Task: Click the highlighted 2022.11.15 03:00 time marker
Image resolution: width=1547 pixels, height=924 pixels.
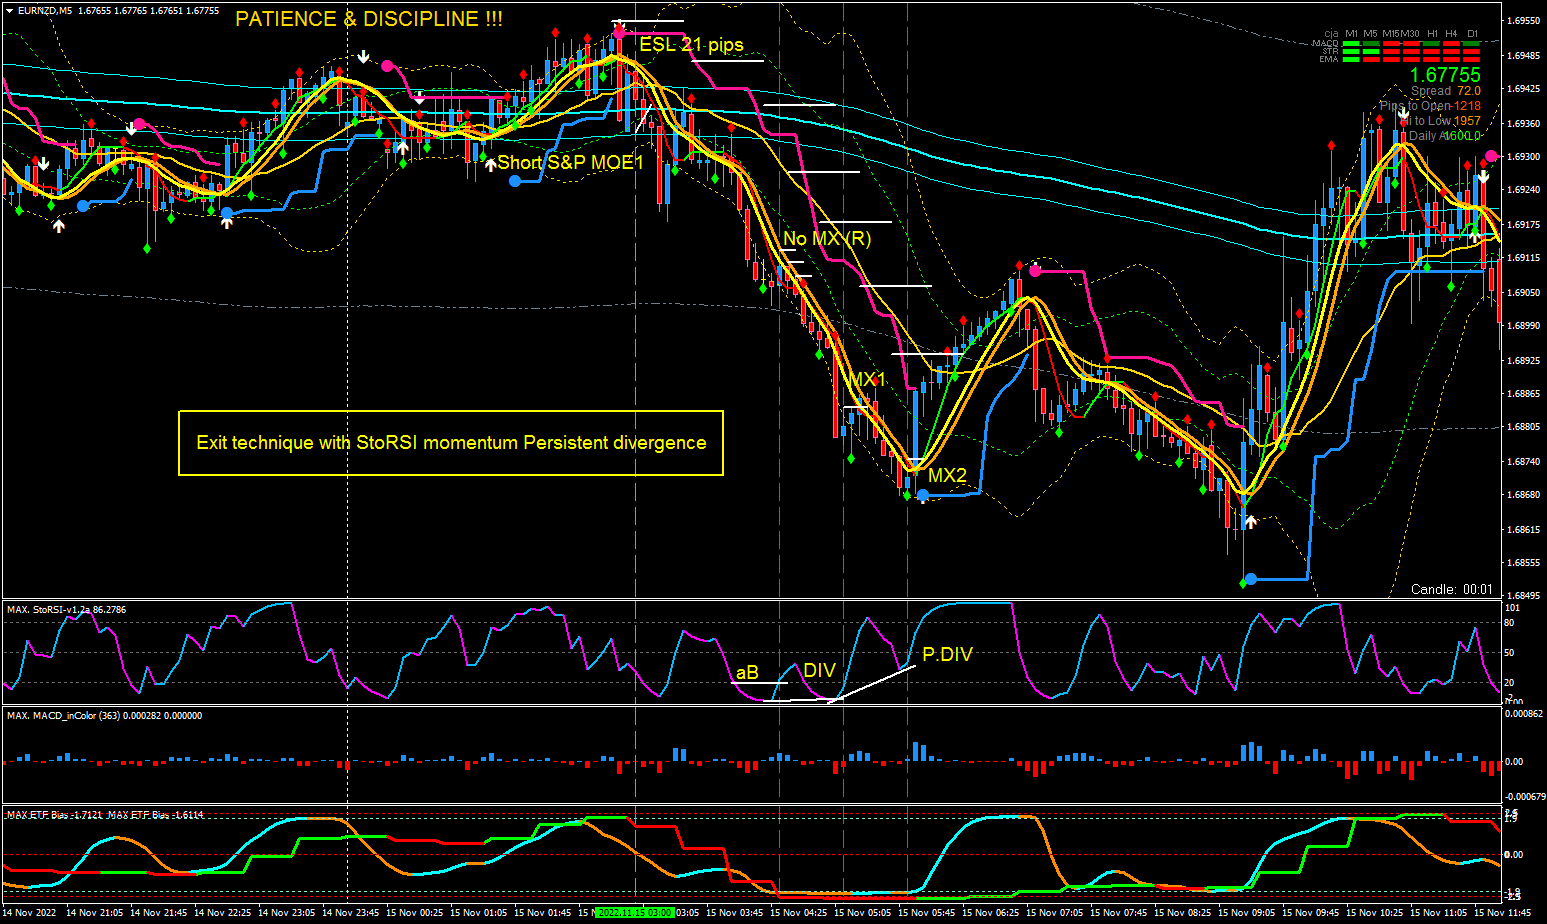Action: click(x=634, y=912)
